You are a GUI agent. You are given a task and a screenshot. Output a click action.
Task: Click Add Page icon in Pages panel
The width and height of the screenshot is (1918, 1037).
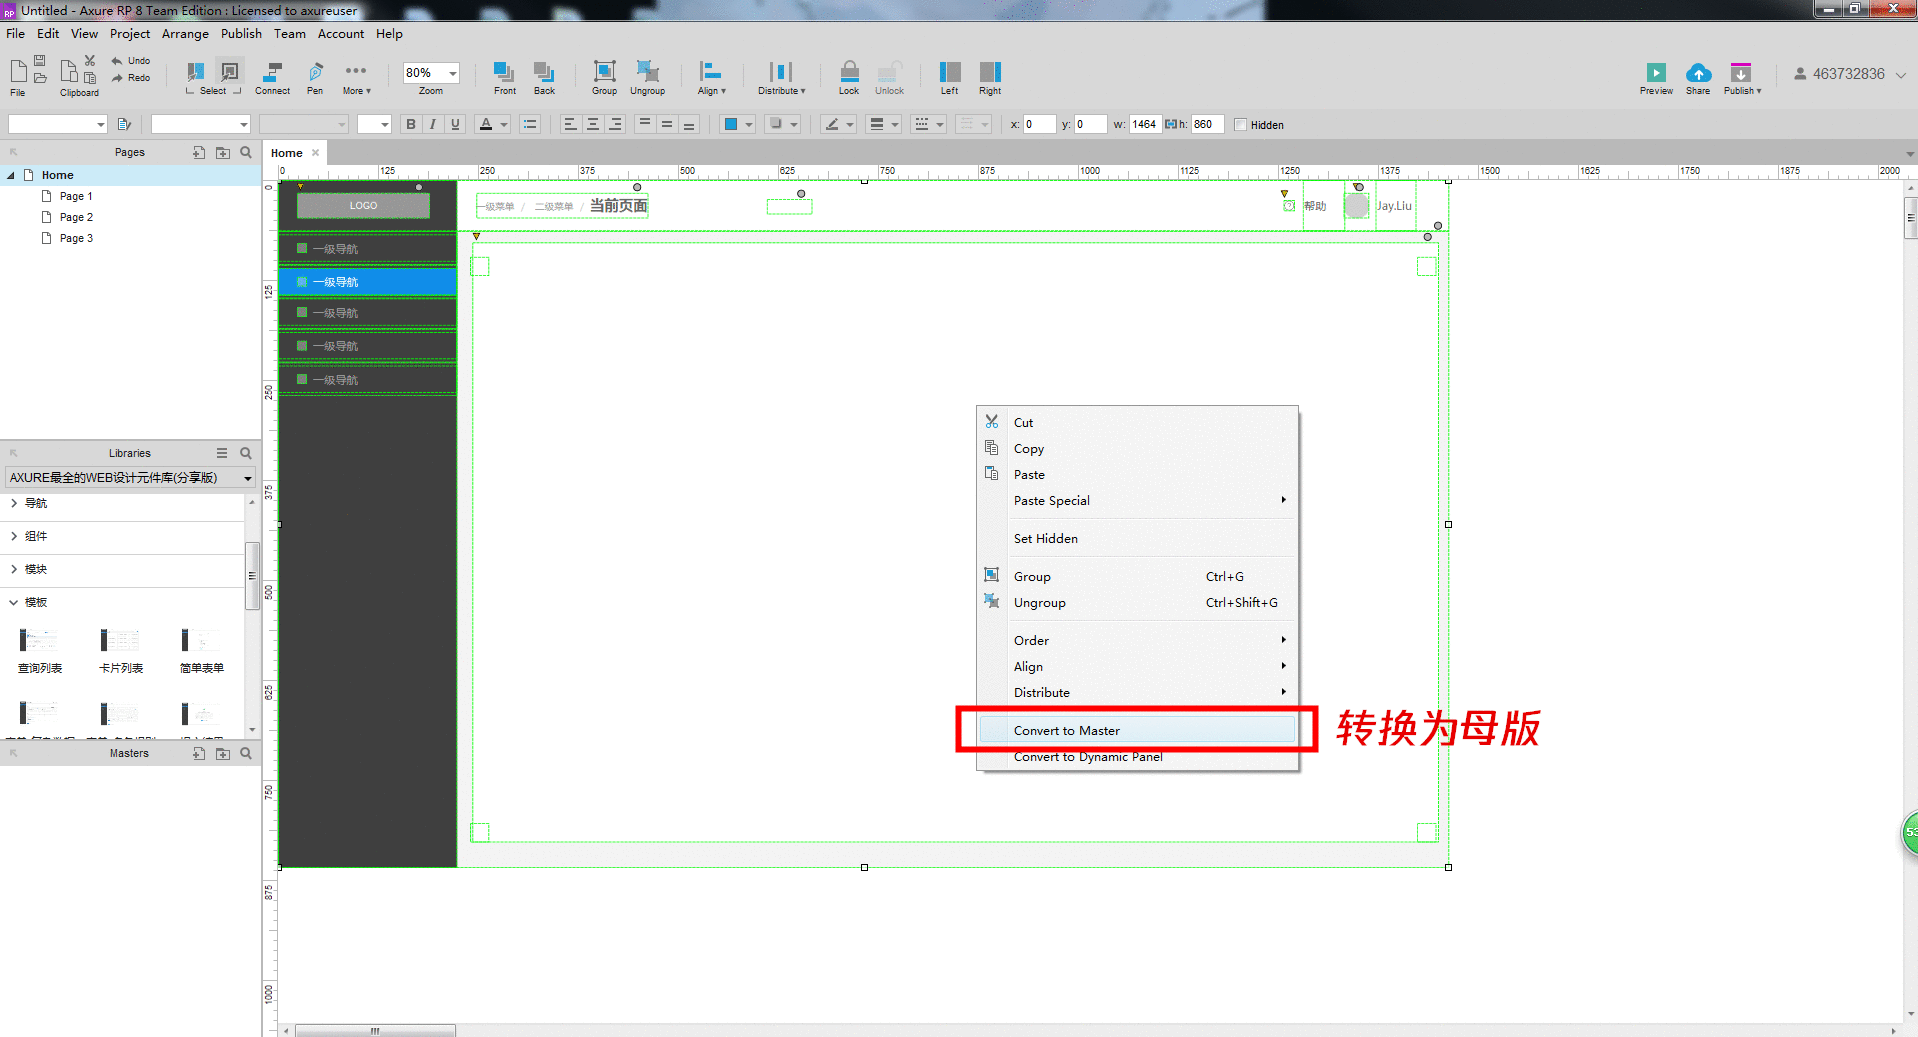click(199, 153)
